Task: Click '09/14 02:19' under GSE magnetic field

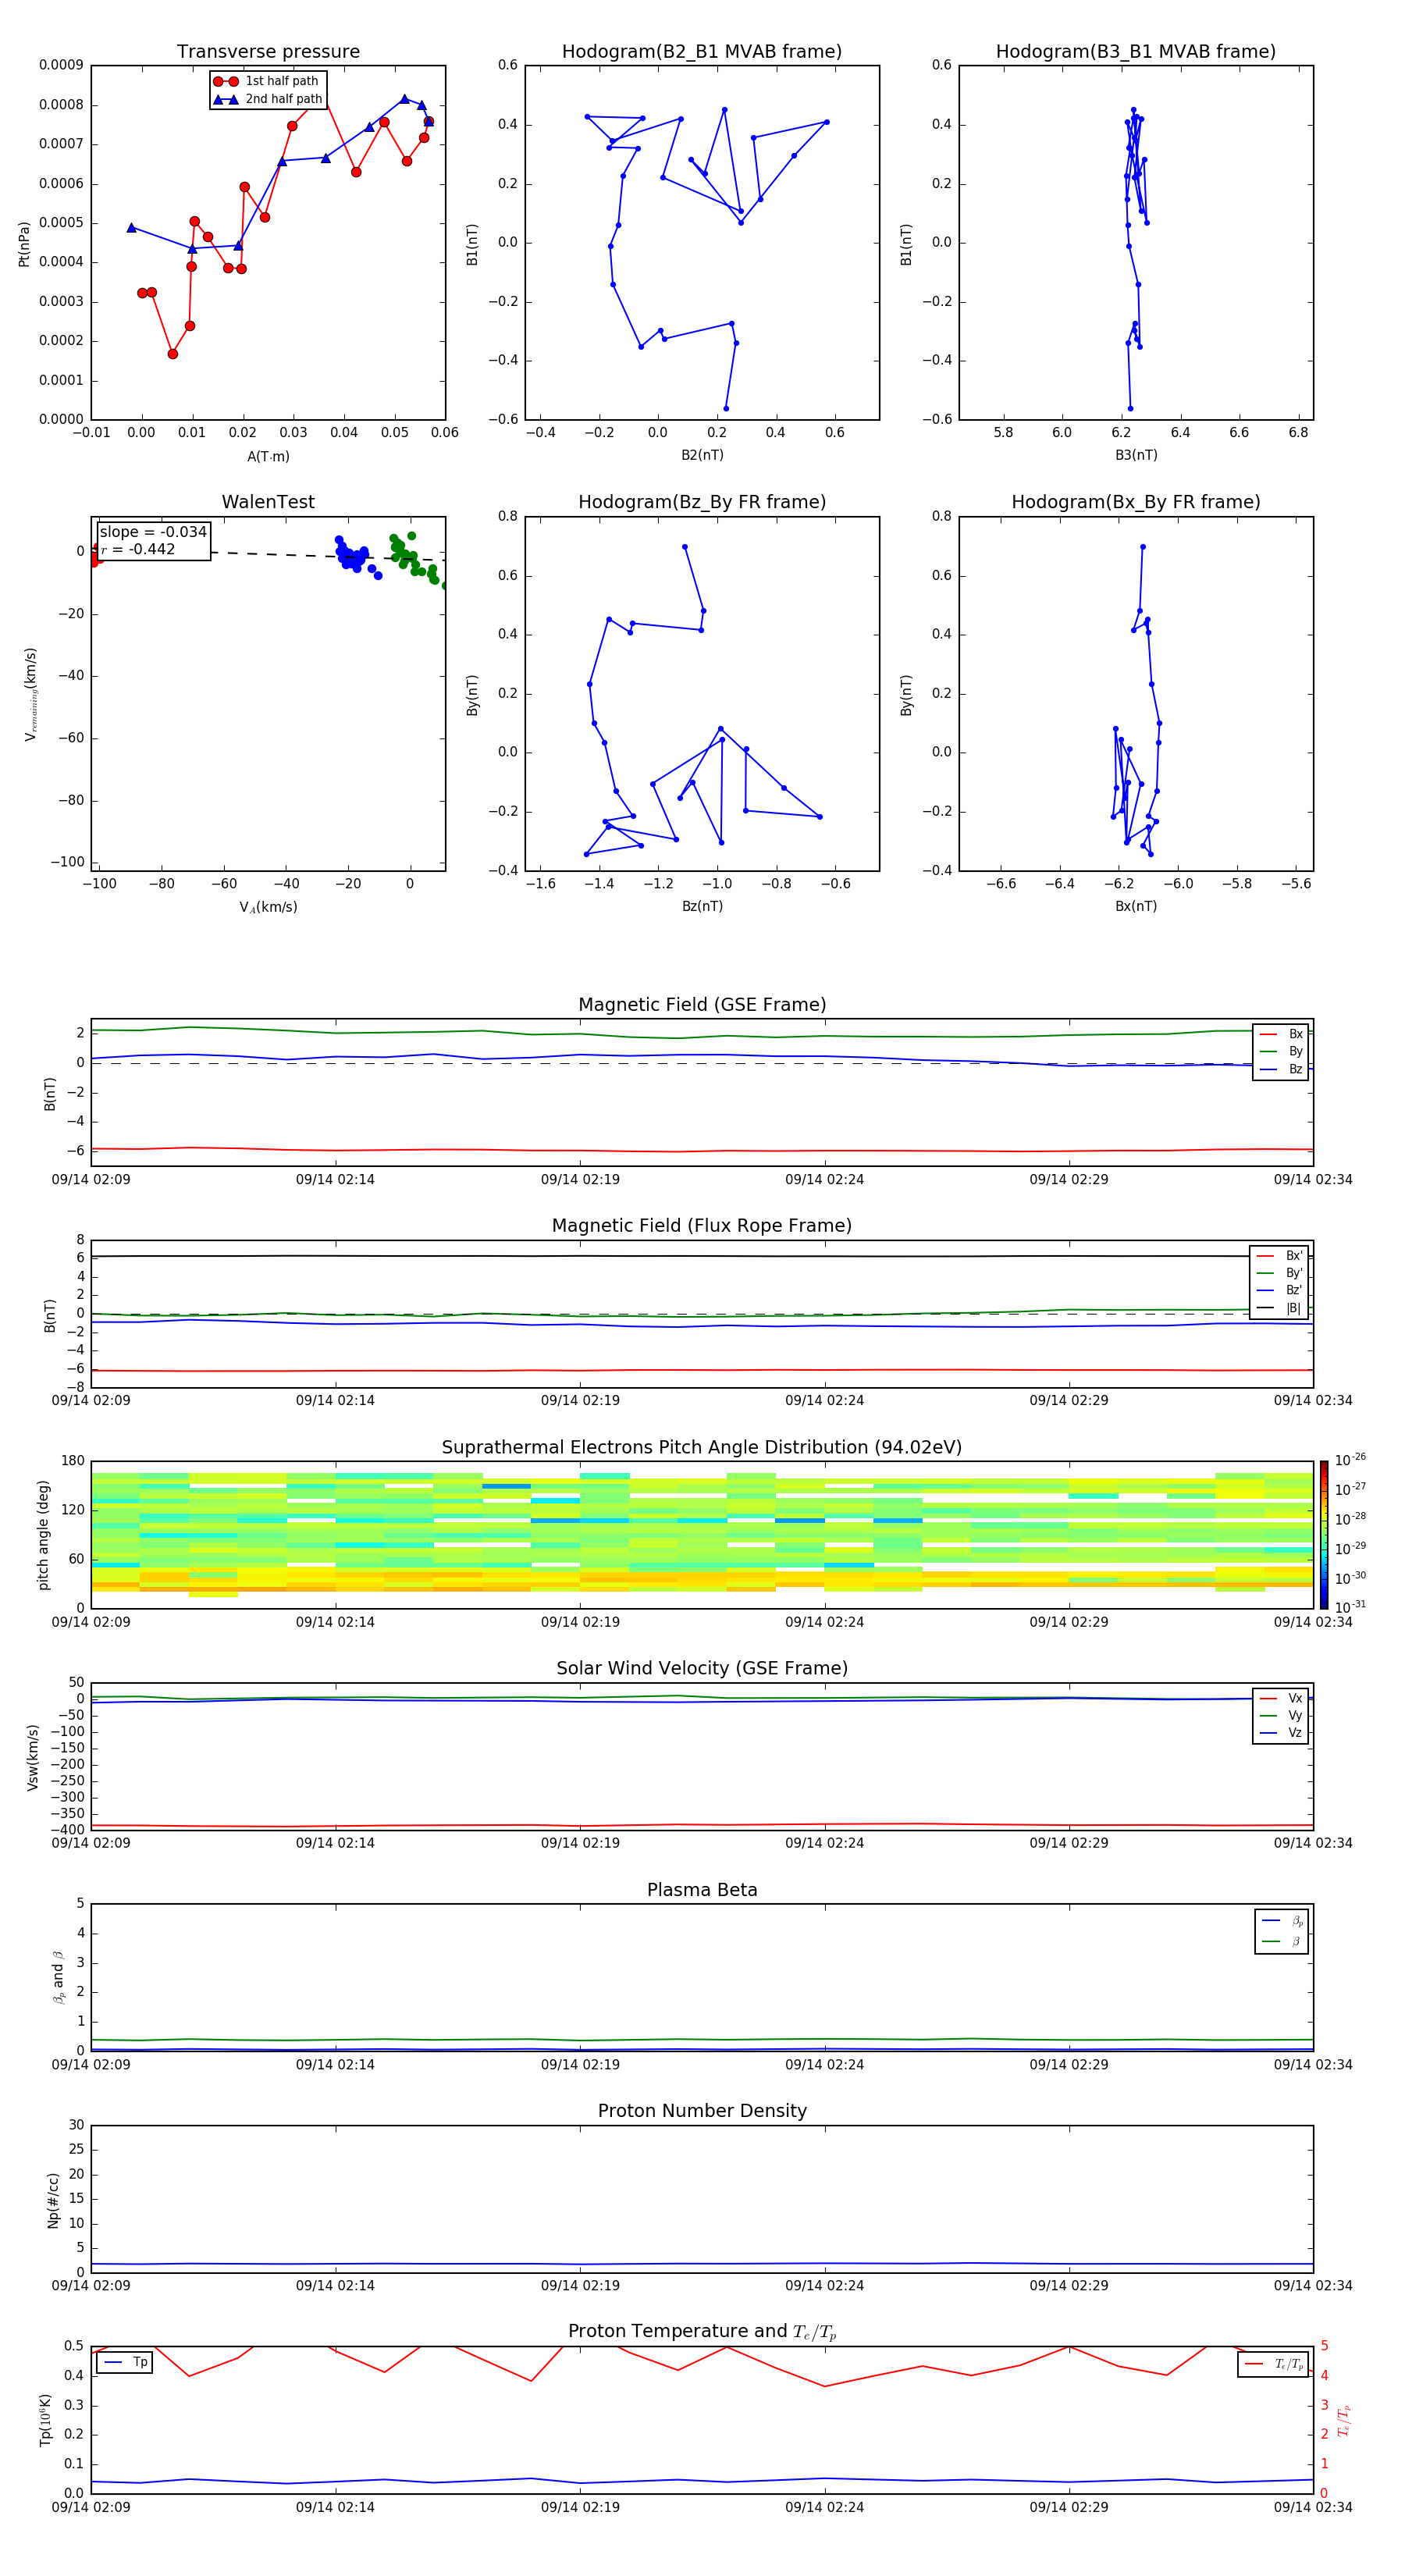Action: (x=580, y=1180)
